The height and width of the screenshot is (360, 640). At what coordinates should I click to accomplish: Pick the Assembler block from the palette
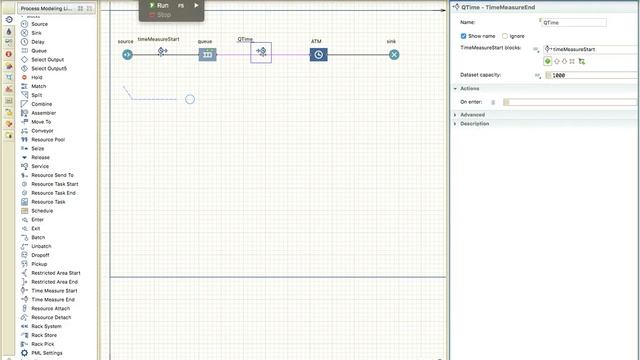tap(38, 113)
